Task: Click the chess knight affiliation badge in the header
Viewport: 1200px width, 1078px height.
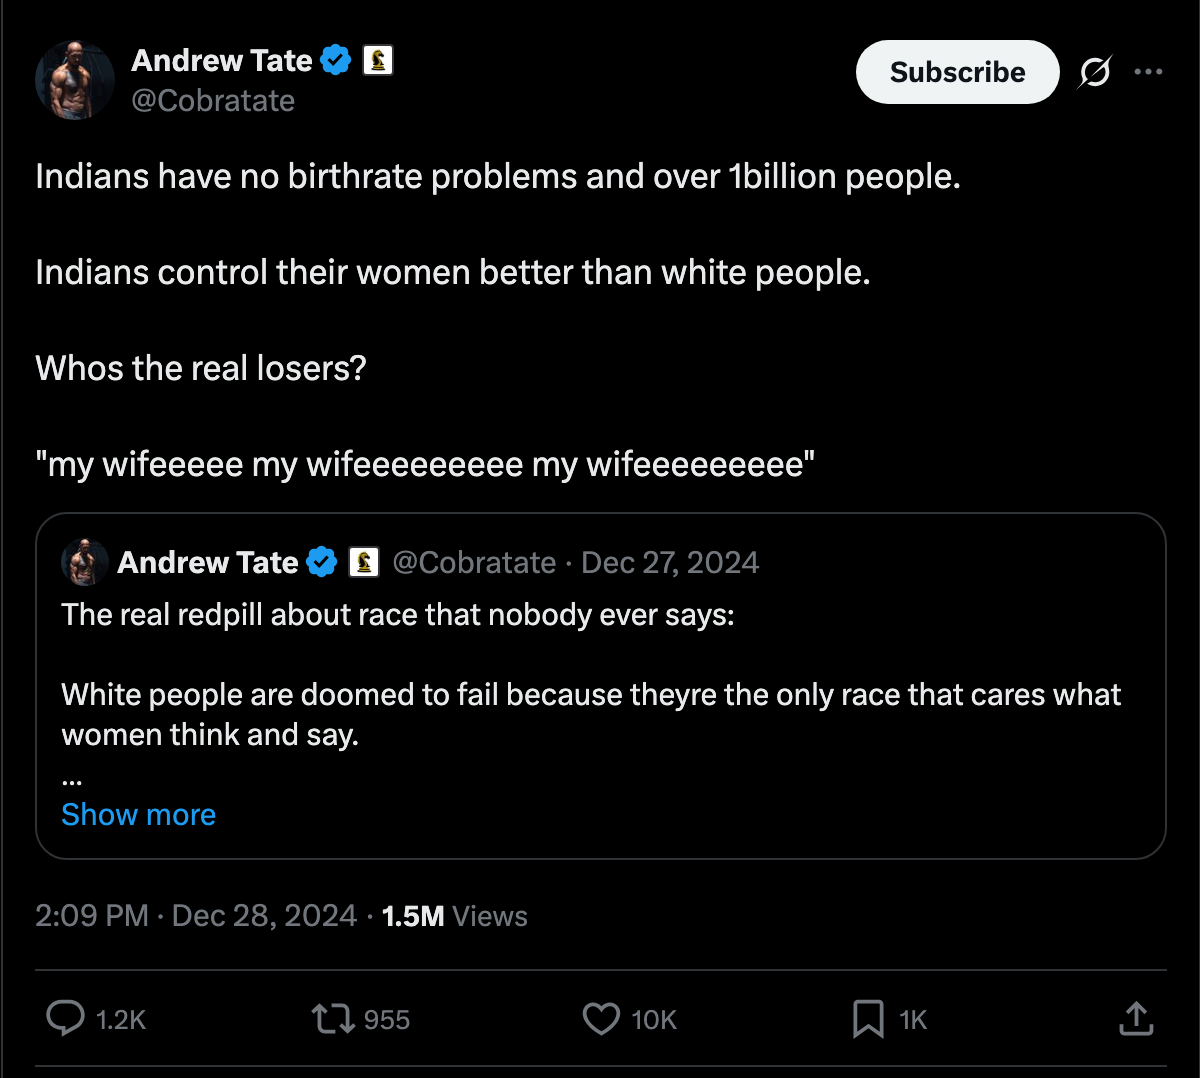Action: tap(377, 60)
